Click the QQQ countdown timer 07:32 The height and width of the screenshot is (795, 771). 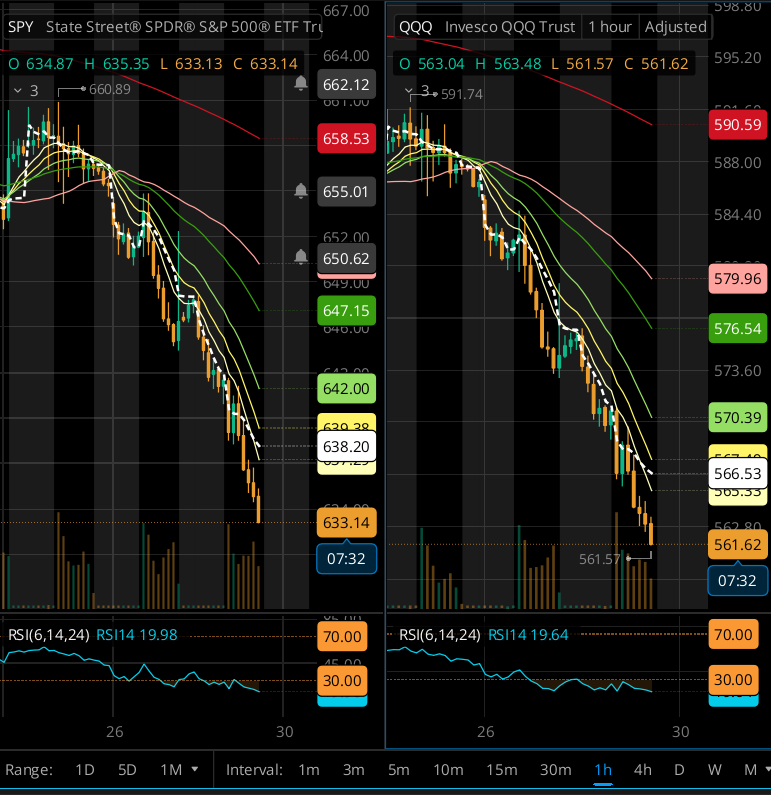(738, 581)
